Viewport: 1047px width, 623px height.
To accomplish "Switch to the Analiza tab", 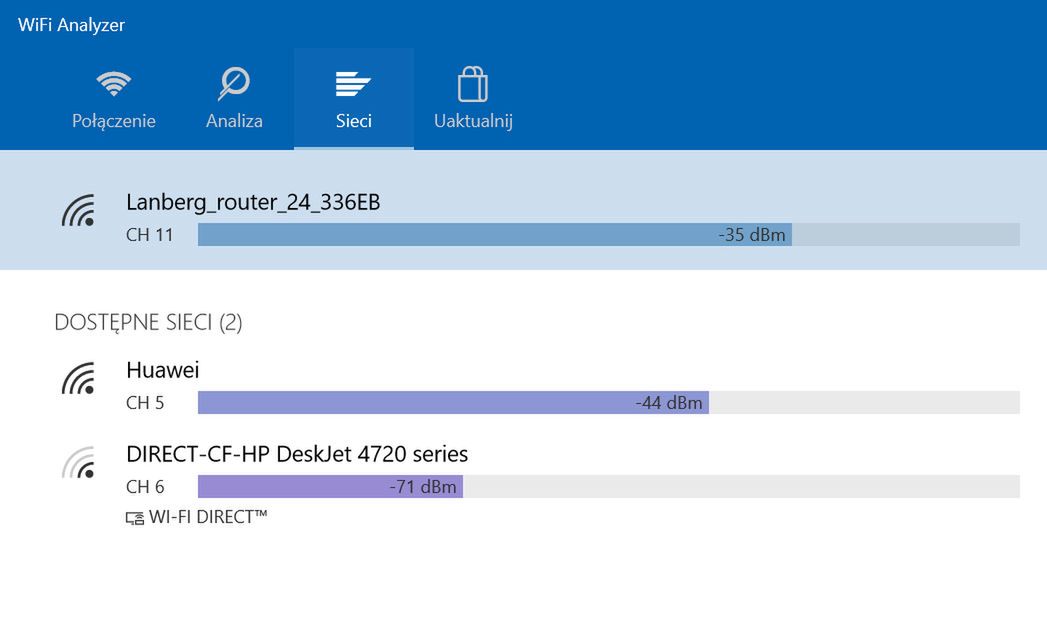I will (234, 99).
